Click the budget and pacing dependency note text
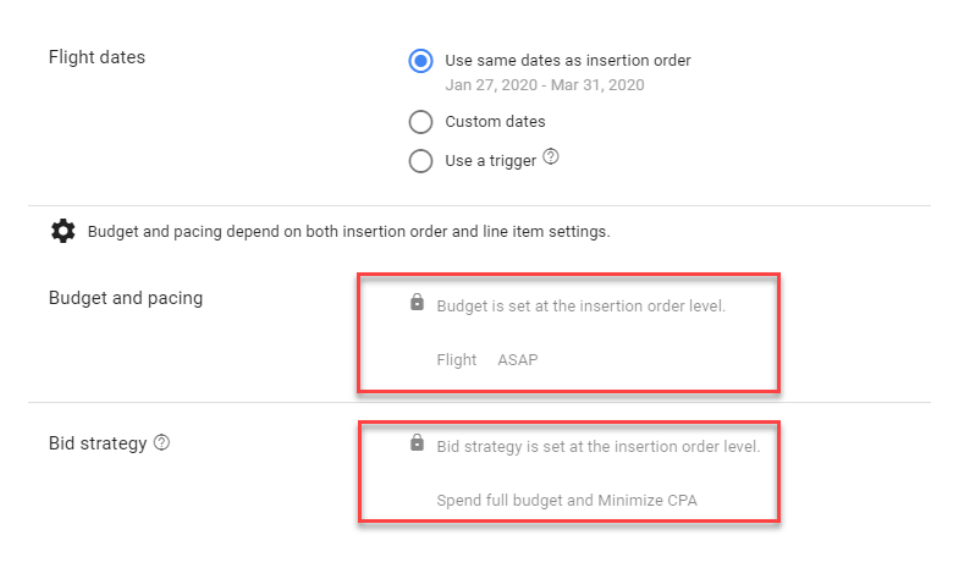 point(349,232)
